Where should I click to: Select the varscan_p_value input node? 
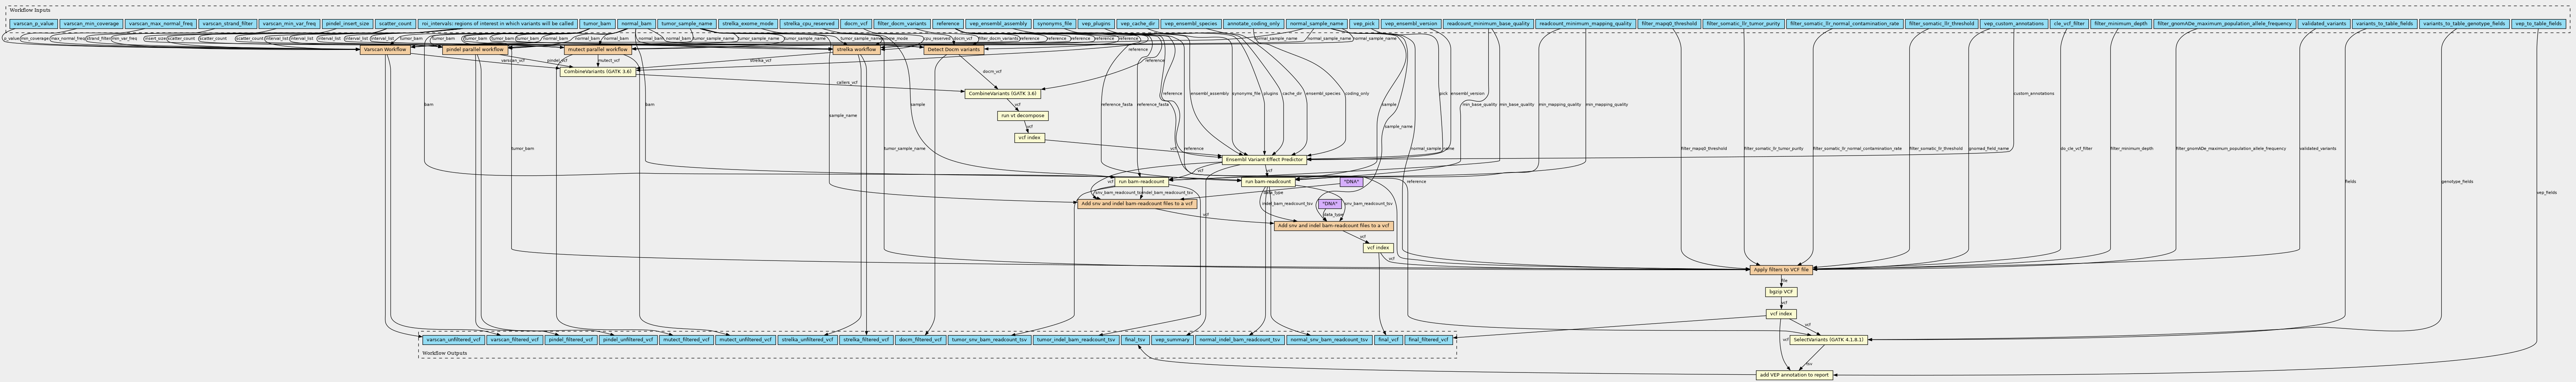[34, 23]
